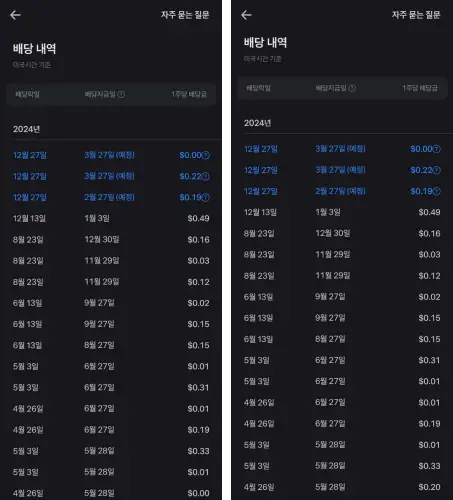This screenshot has width=453, height=500.
Task: Open the 12월 30일 $0.16 row in right panel
Action: [342, 233]
